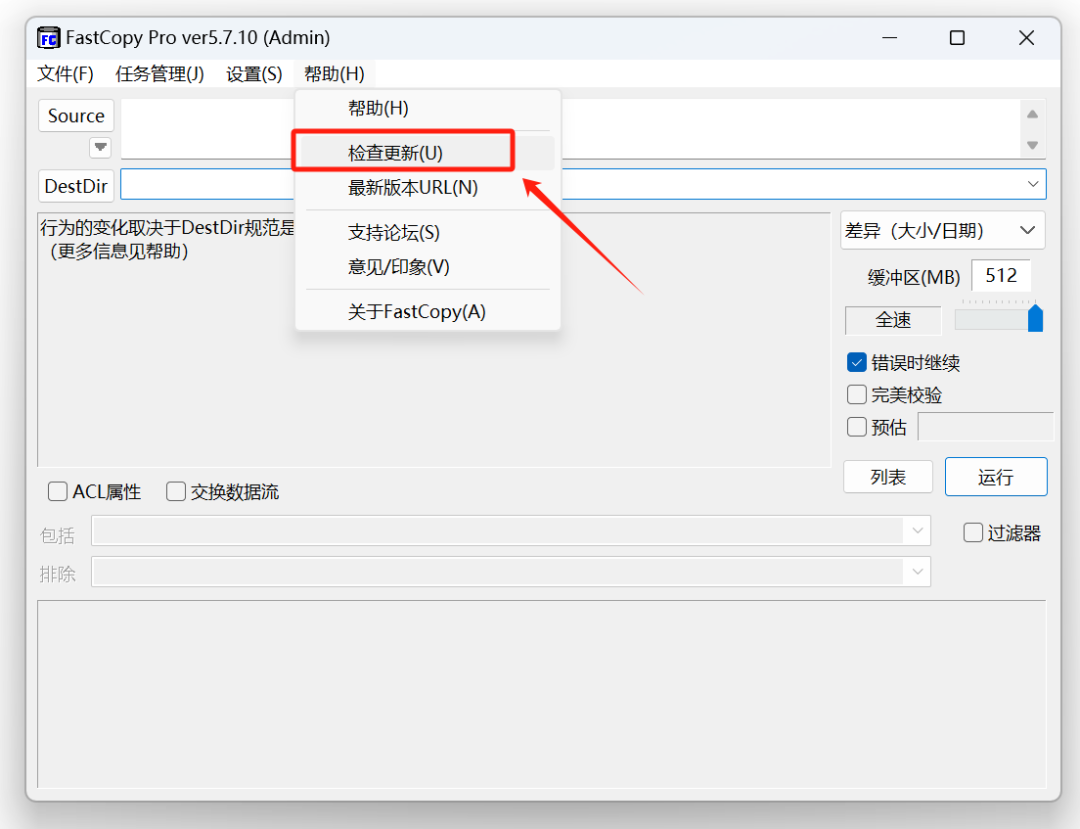Expand the 排除 filter dropdown

tap(917, 572)
